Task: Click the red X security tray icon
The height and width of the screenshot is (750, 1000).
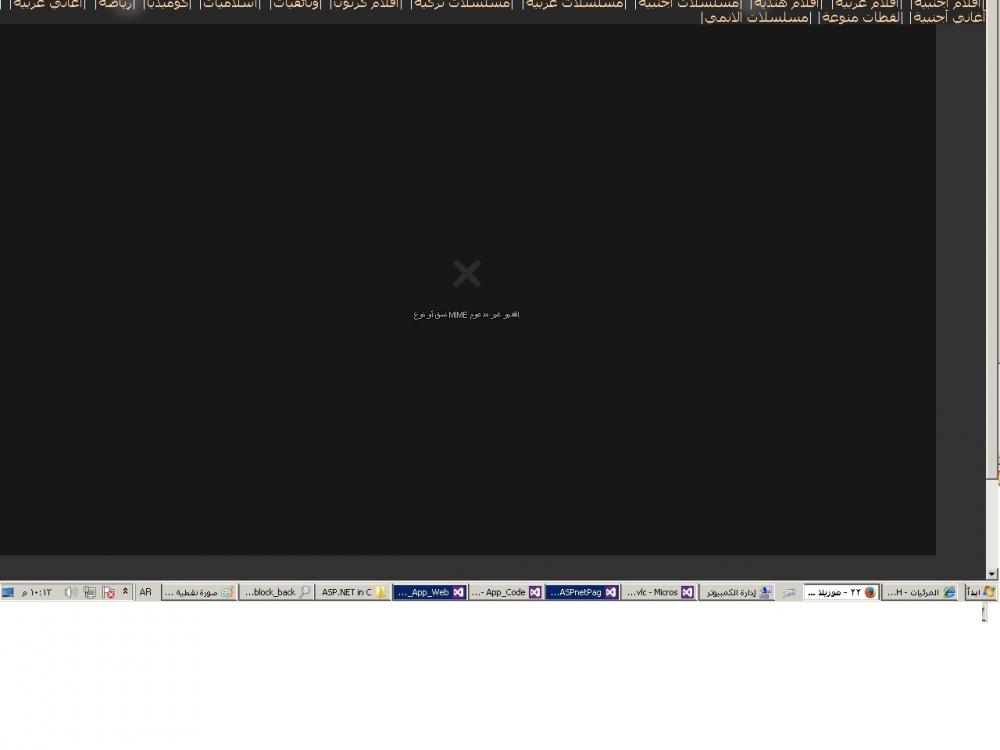Action: pos(108,593)
